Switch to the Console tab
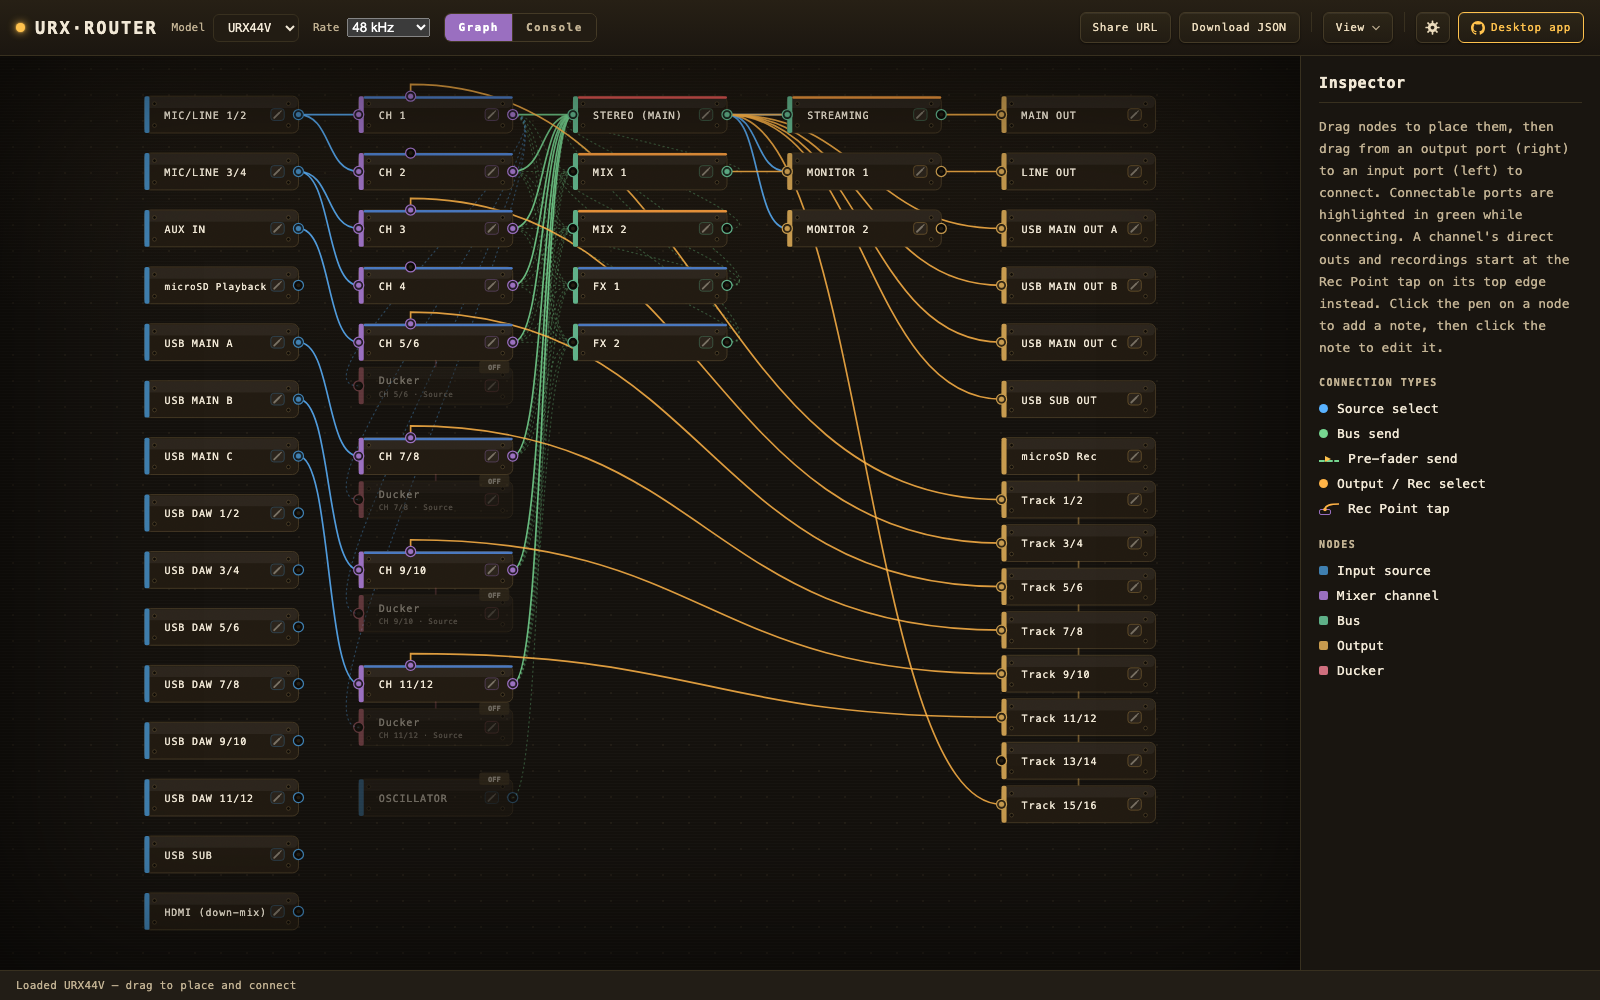This screenshot has width=1600, height=1000. click(x=554, y=28)
